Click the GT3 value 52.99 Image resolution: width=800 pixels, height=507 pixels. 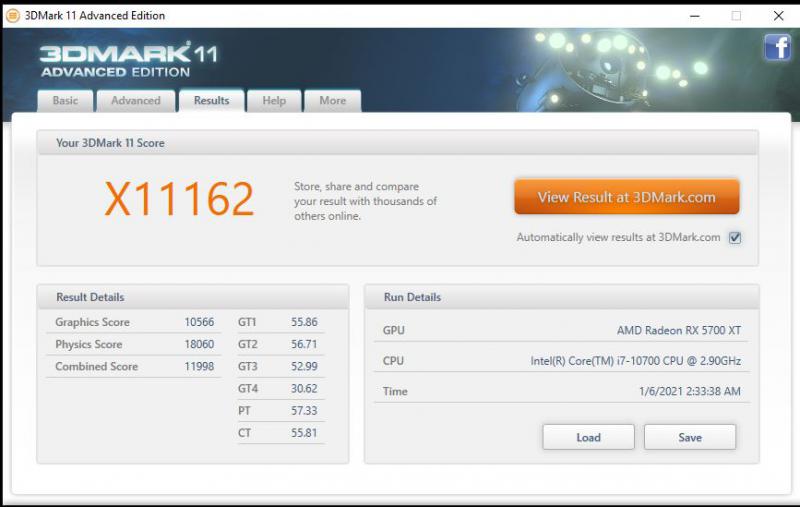click(x=304, y=366)
